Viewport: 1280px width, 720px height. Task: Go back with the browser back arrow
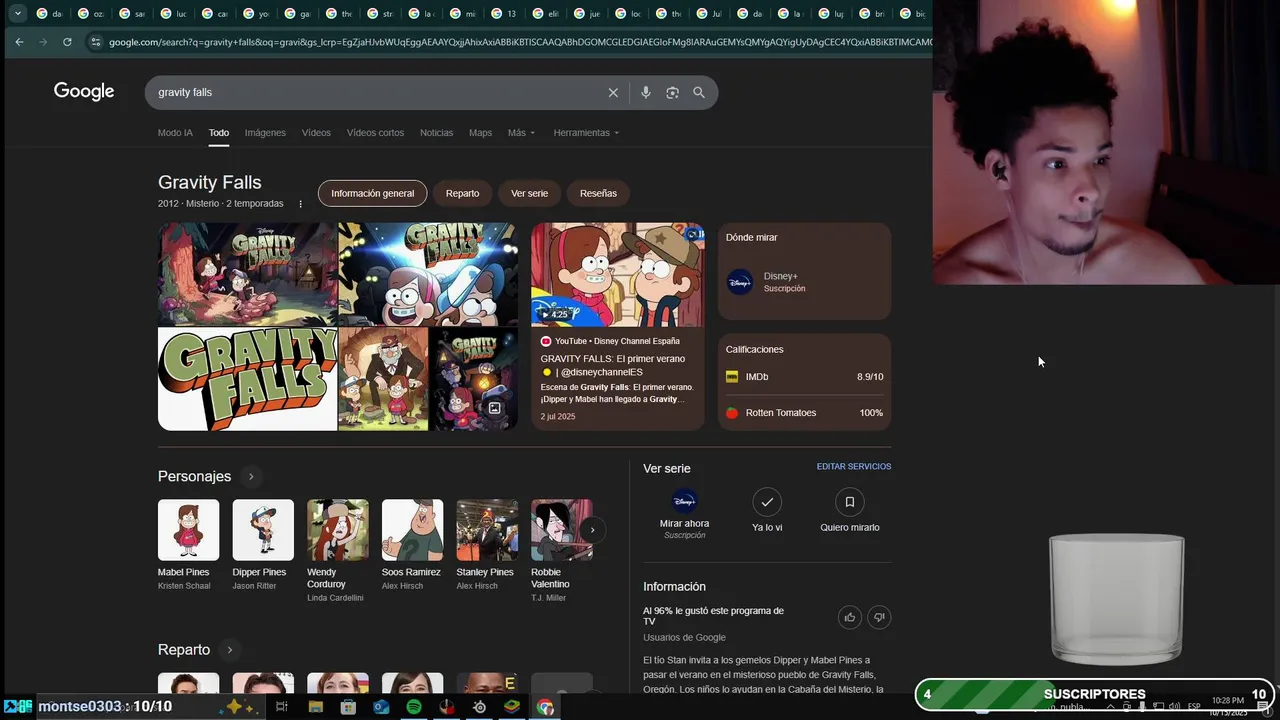[19, 42]
